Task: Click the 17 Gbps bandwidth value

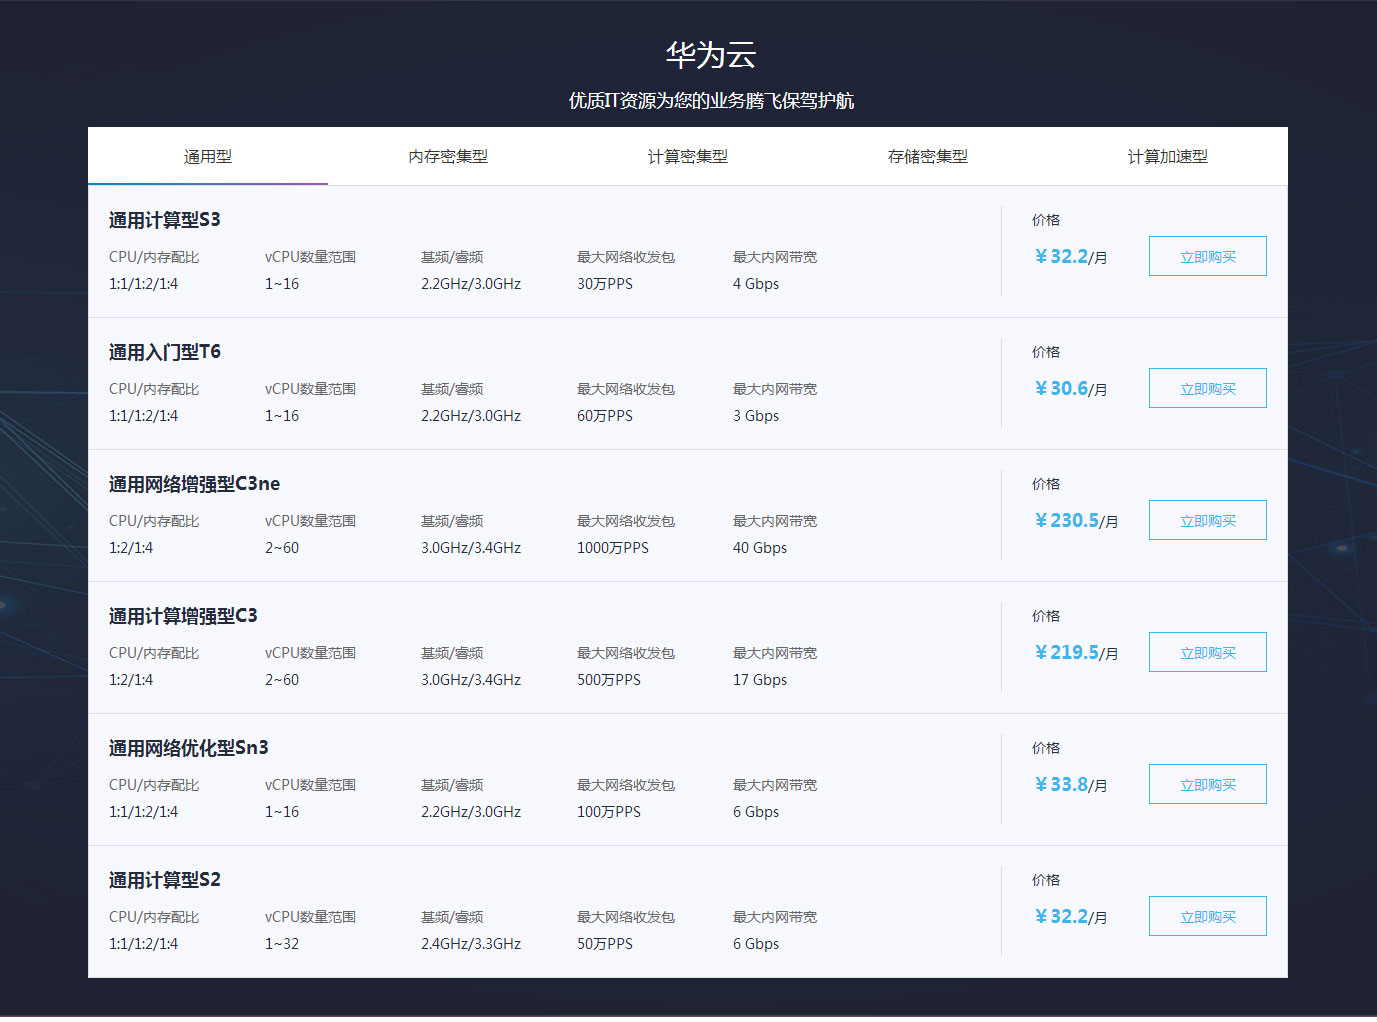Action: coord(760,680)
